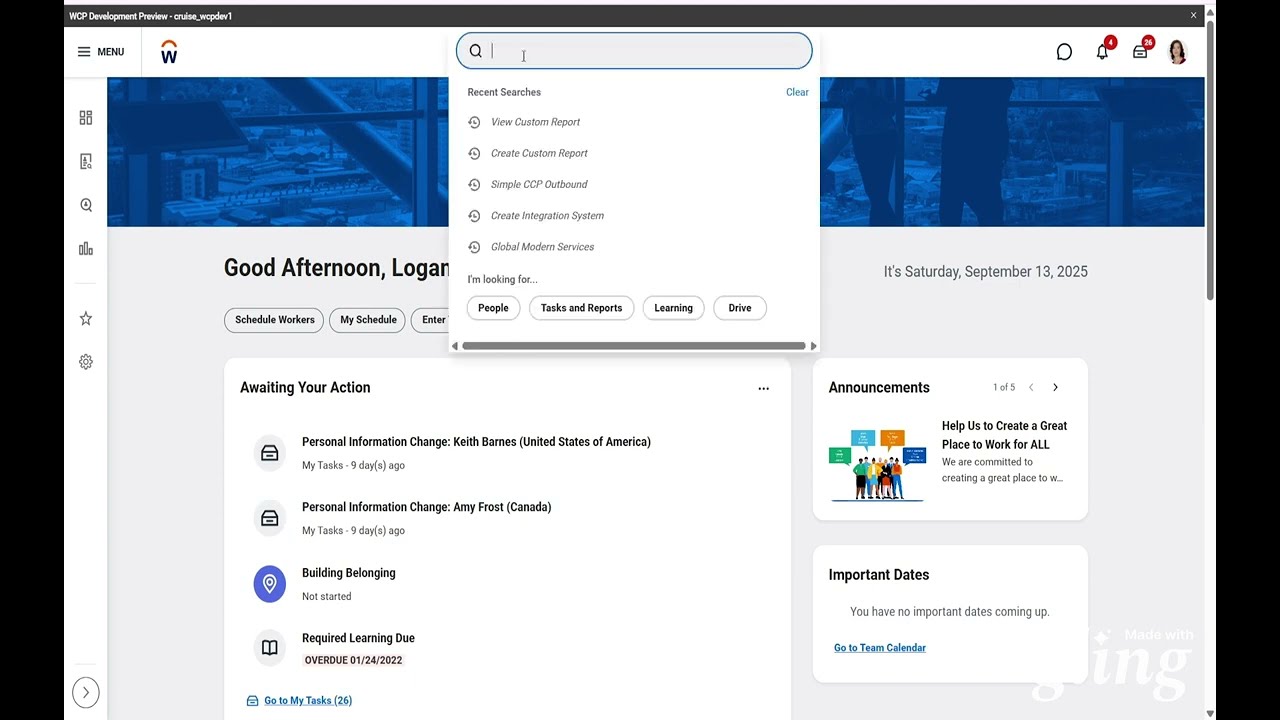Open the assistant chat bubble icon
The image size is (1280, 720).
(1064, 52)
